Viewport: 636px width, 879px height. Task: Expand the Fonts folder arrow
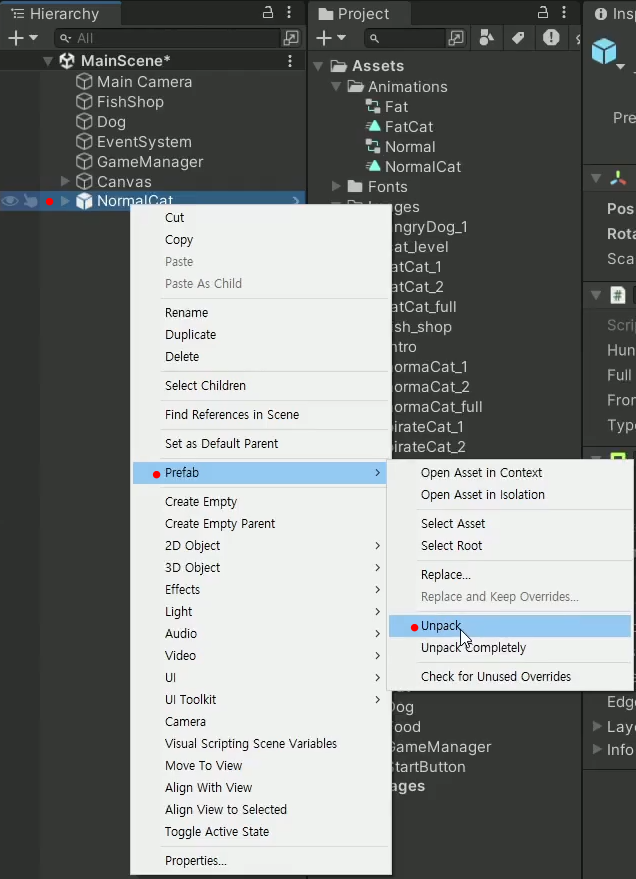pos(336,186)
